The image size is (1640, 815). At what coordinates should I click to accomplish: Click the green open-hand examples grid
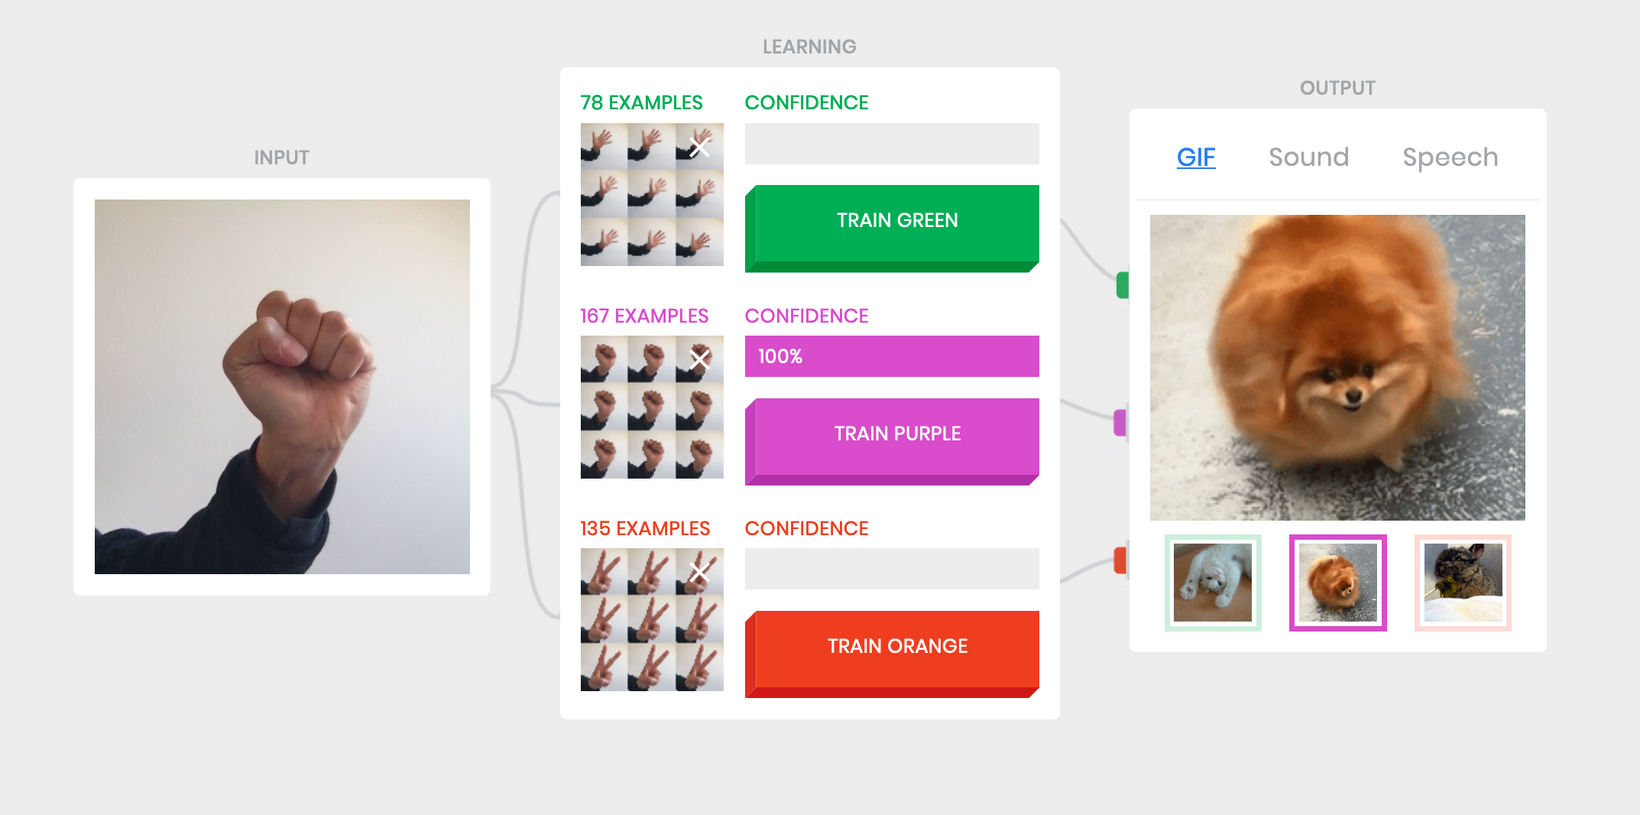pyautogui.click(x=652, y=194)
